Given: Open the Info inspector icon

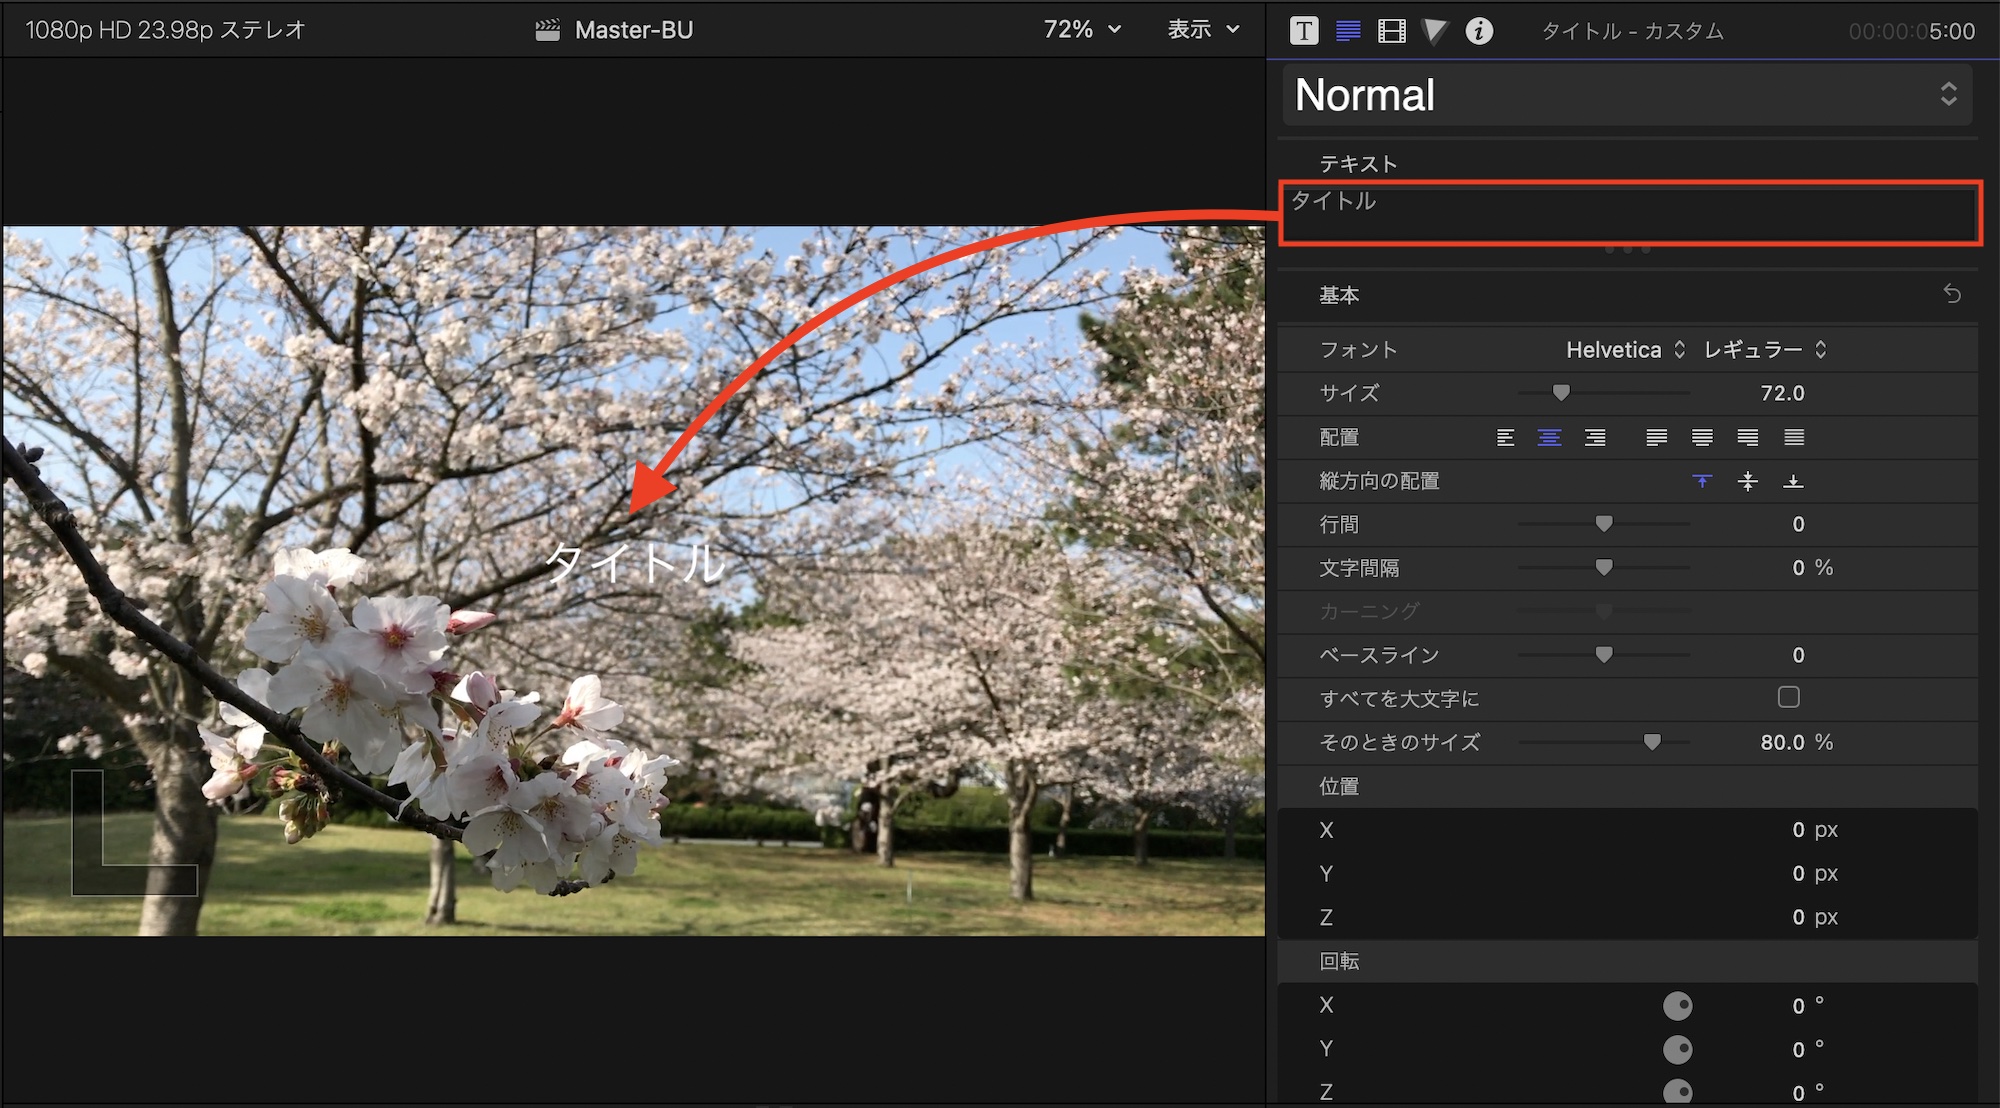Looking at the screenshot, I should pos(1479,31).
